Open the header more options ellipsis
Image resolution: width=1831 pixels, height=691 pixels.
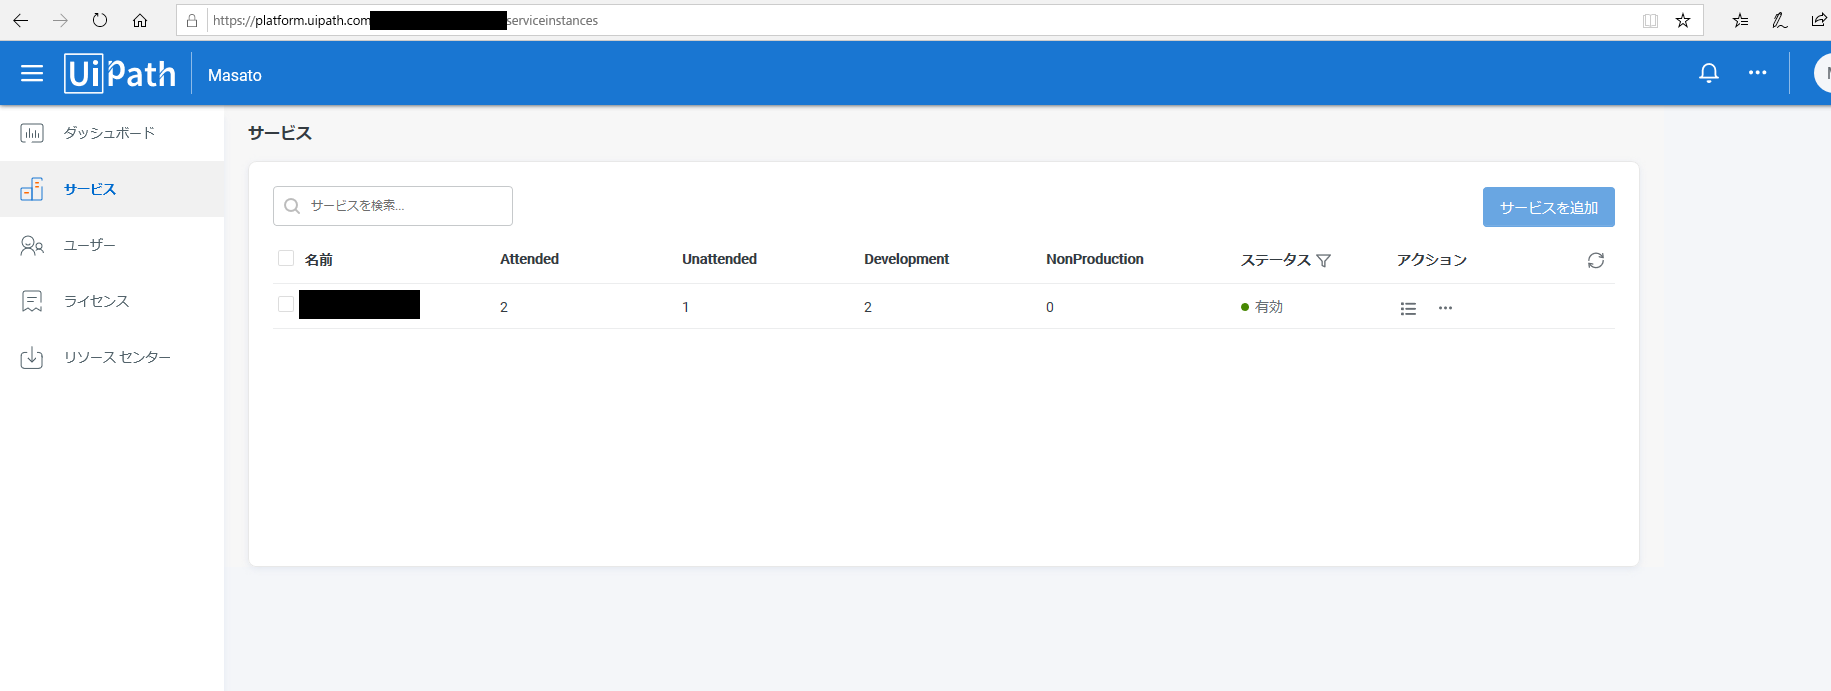[1757, 73]
